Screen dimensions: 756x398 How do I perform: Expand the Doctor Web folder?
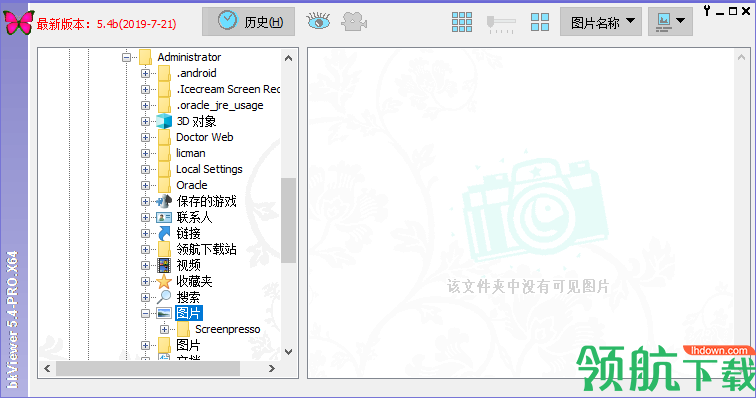click(x=145, y=137)
